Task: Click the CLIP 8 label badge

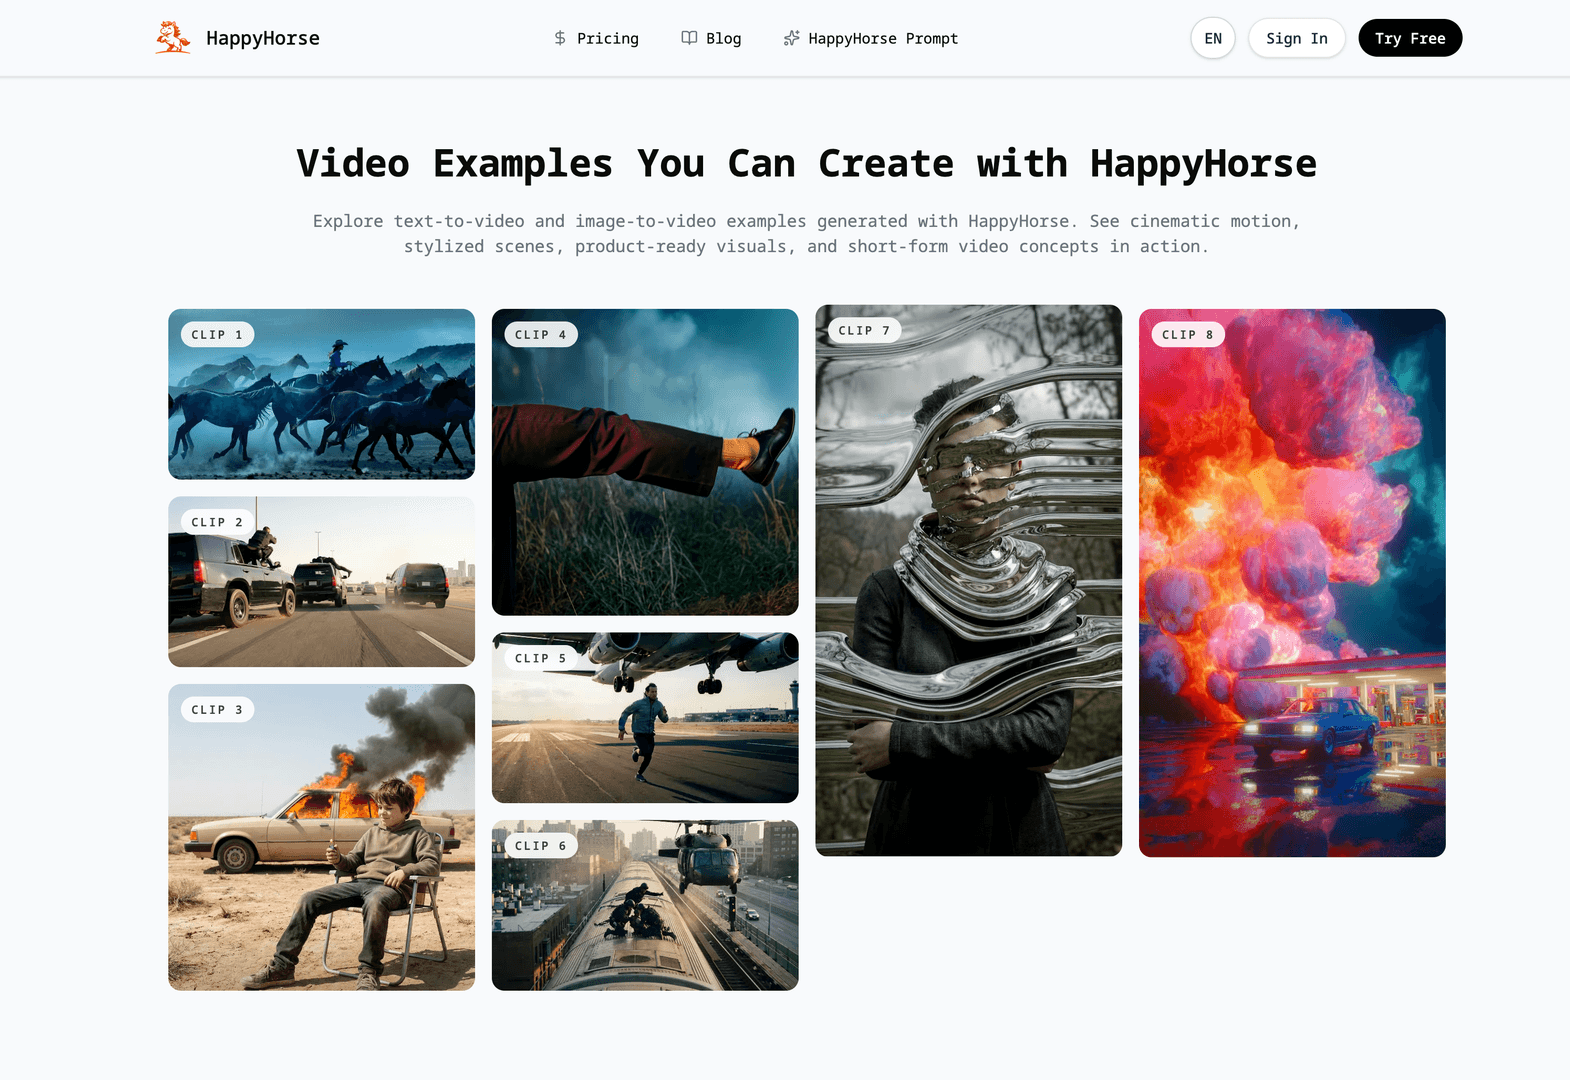Action: point(1188,335)
